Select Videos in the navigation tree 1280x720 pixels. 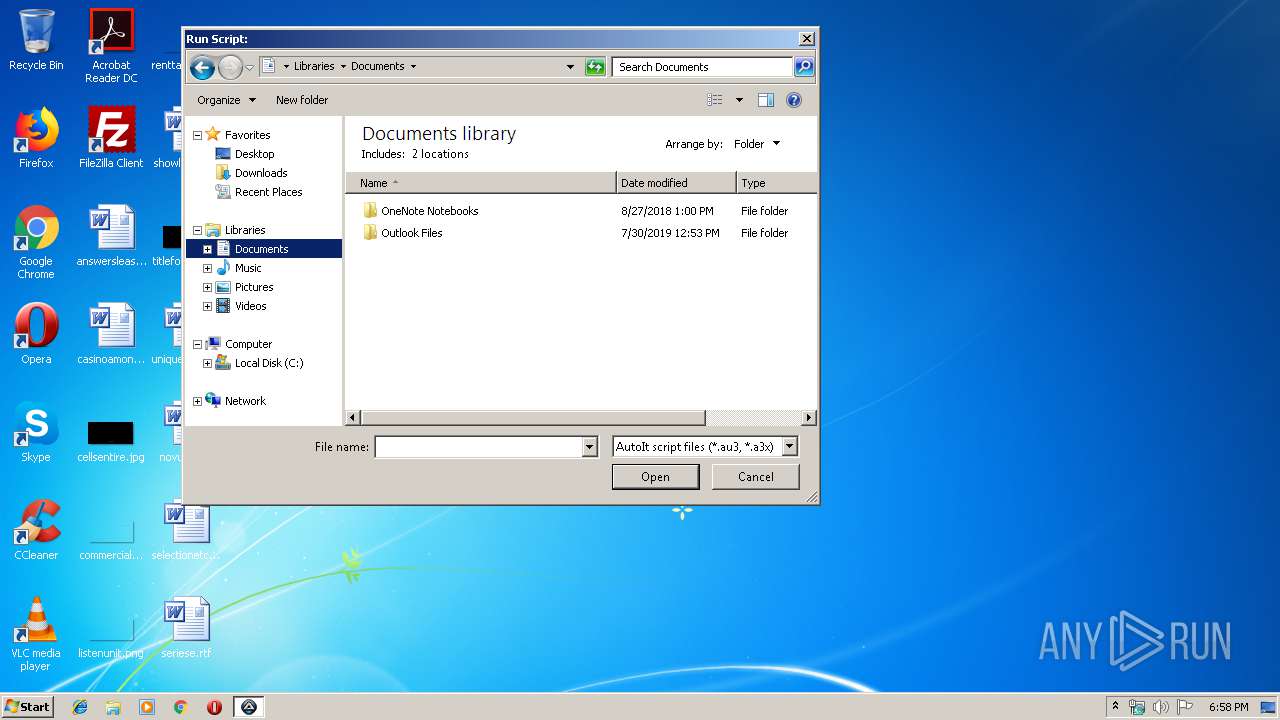(250, 306)
